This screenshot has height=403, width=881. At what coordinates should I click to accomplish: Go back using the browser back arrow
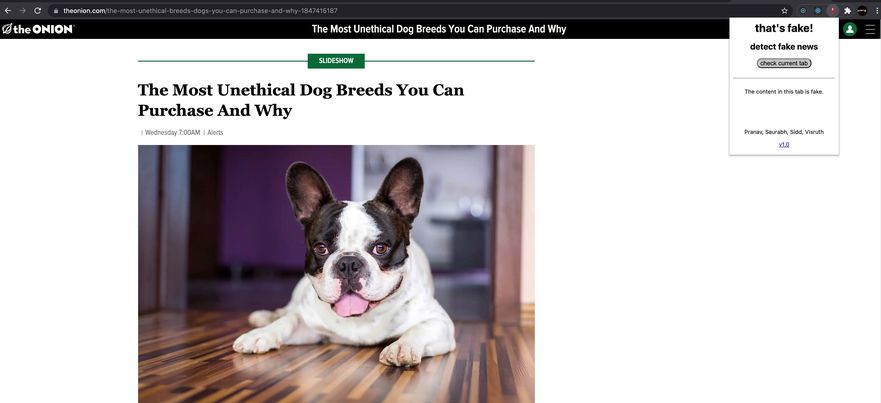[8, 11]
